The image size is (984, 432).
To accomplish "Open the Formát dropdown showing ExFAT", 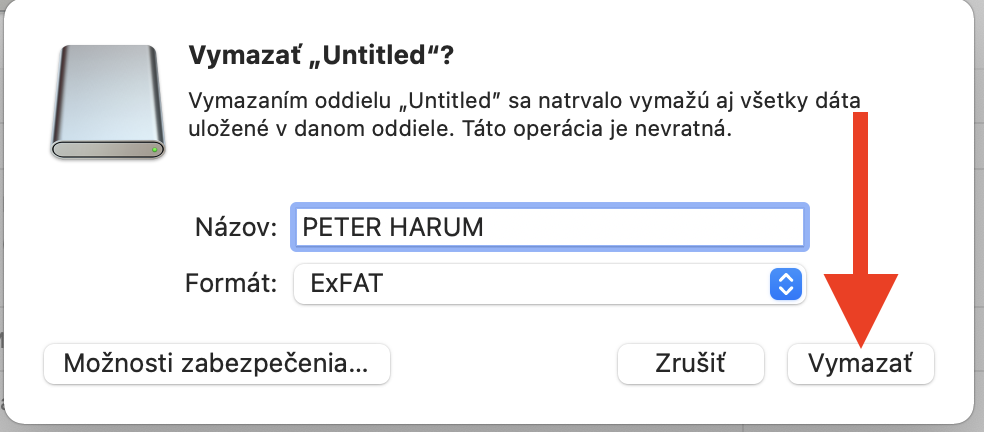I will point(549,284).
